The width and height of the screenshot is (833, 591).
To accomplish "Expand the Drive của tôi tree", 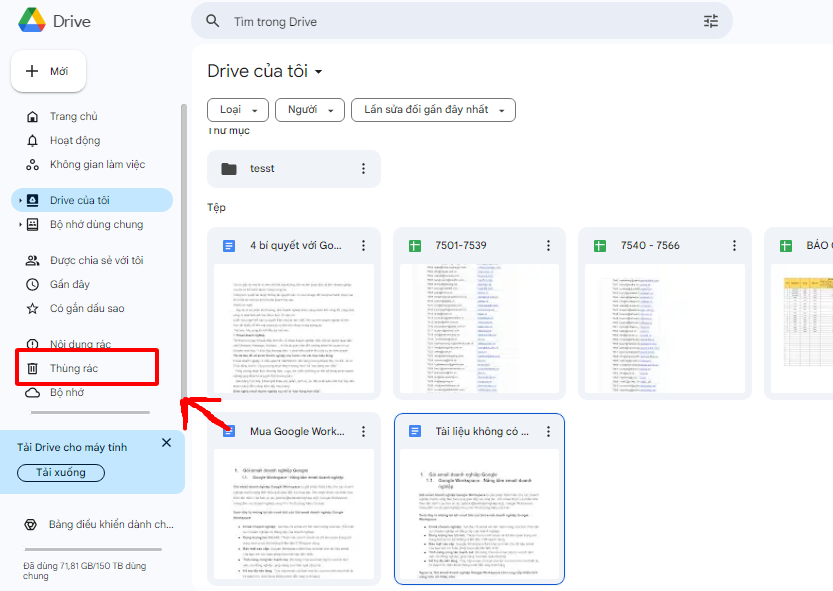I will click(20, 201).
